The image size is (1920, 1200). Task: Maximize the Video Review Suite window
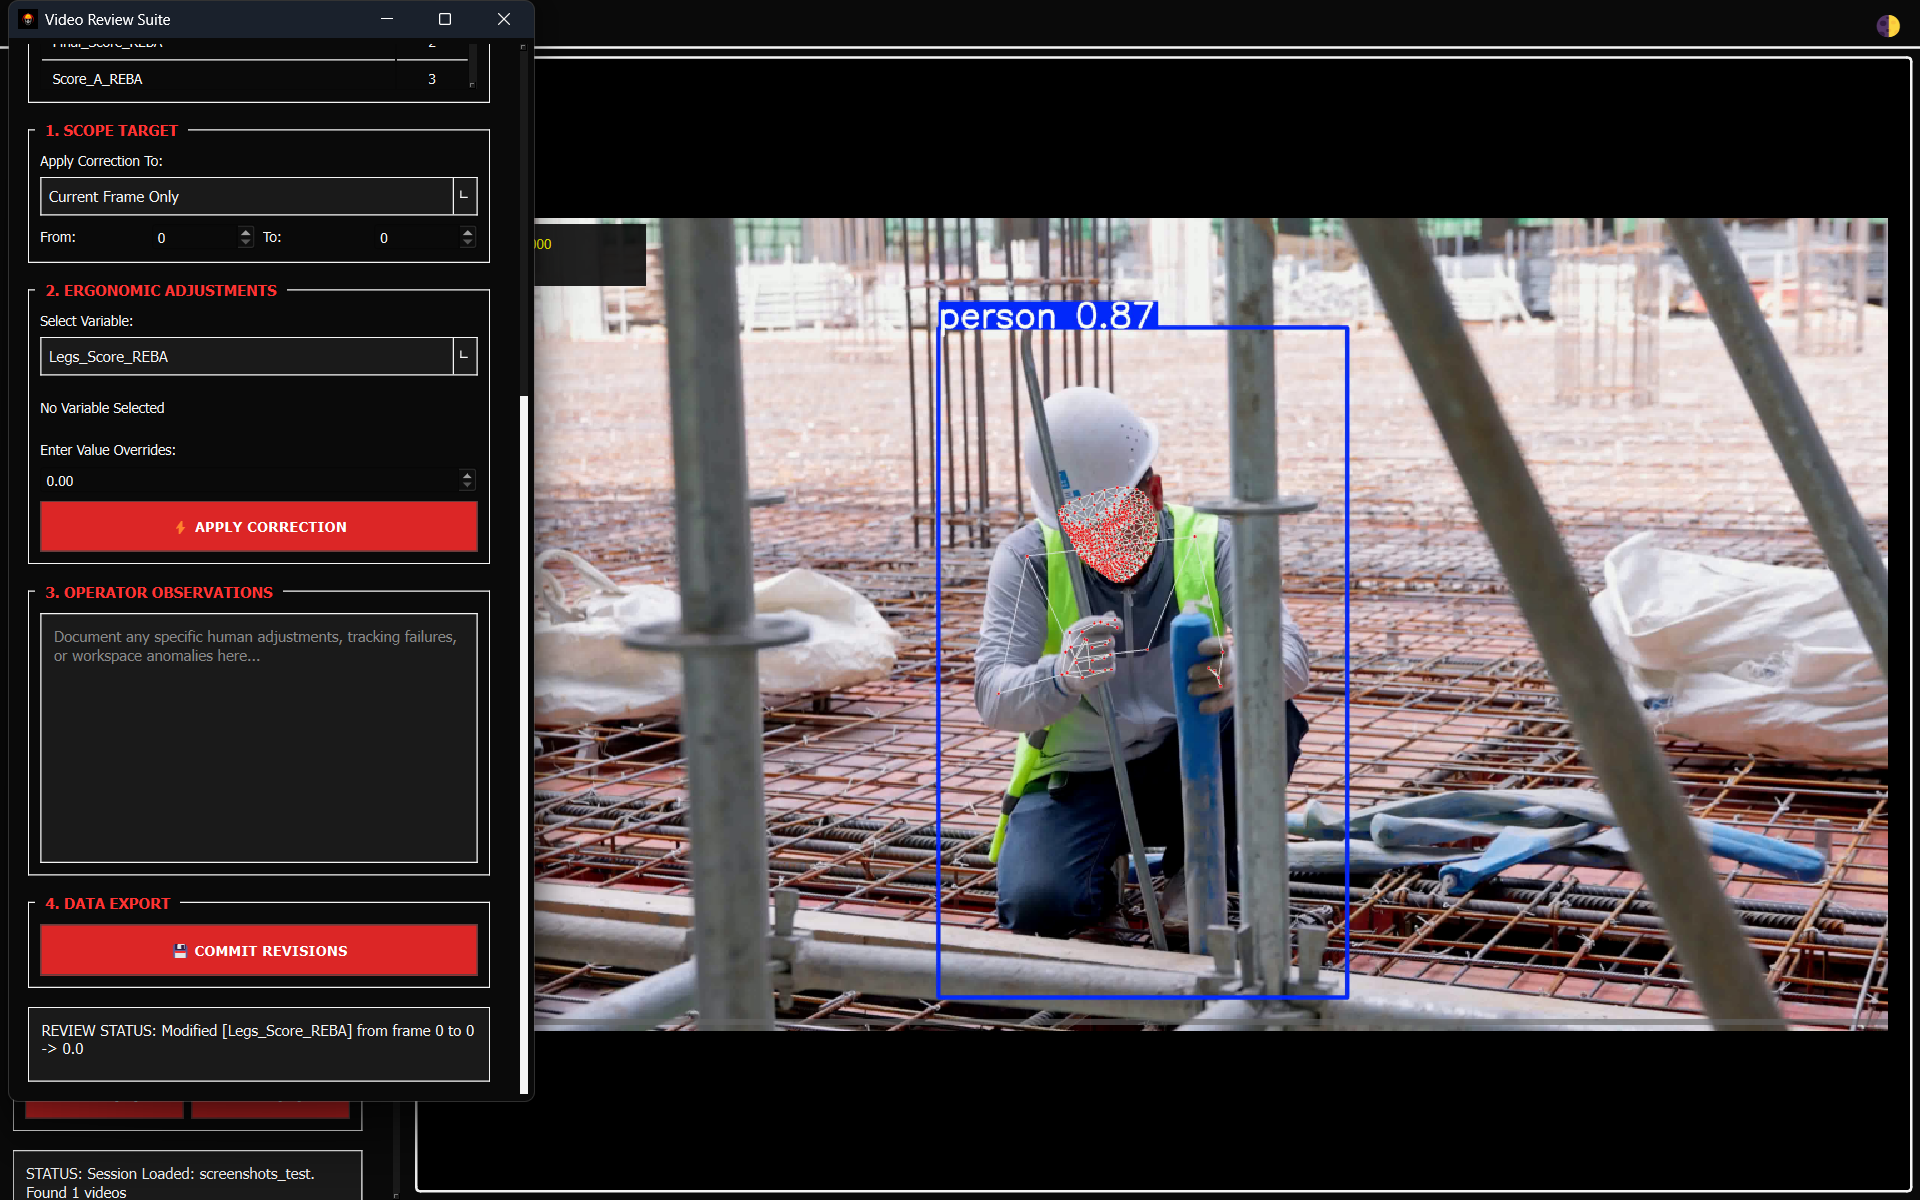pyautogui.click(x=445, y=19)
